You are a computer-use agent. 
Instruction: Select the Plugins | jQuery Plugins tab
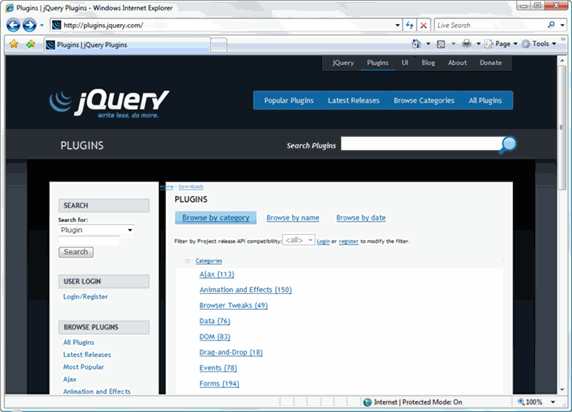pyautogui.click(x=127, y=45)
